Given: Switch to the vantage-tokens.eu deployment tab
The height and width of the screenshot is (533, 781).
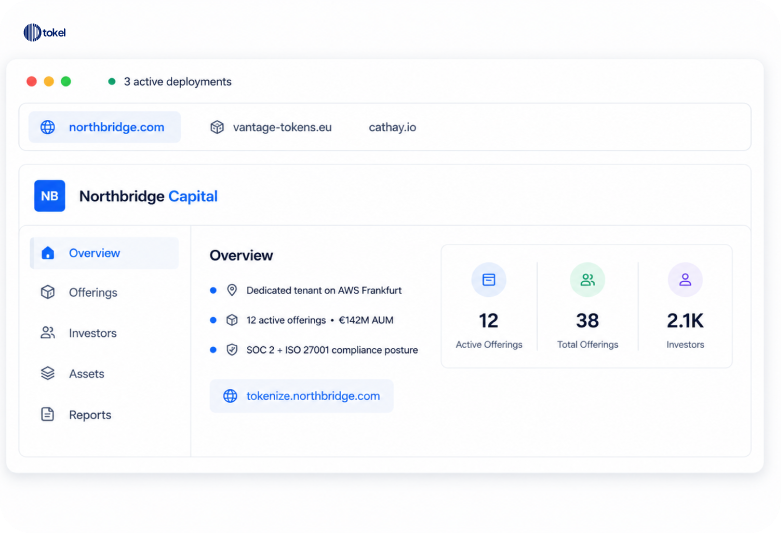Looking at the screenshot, I should pos(271,127).
